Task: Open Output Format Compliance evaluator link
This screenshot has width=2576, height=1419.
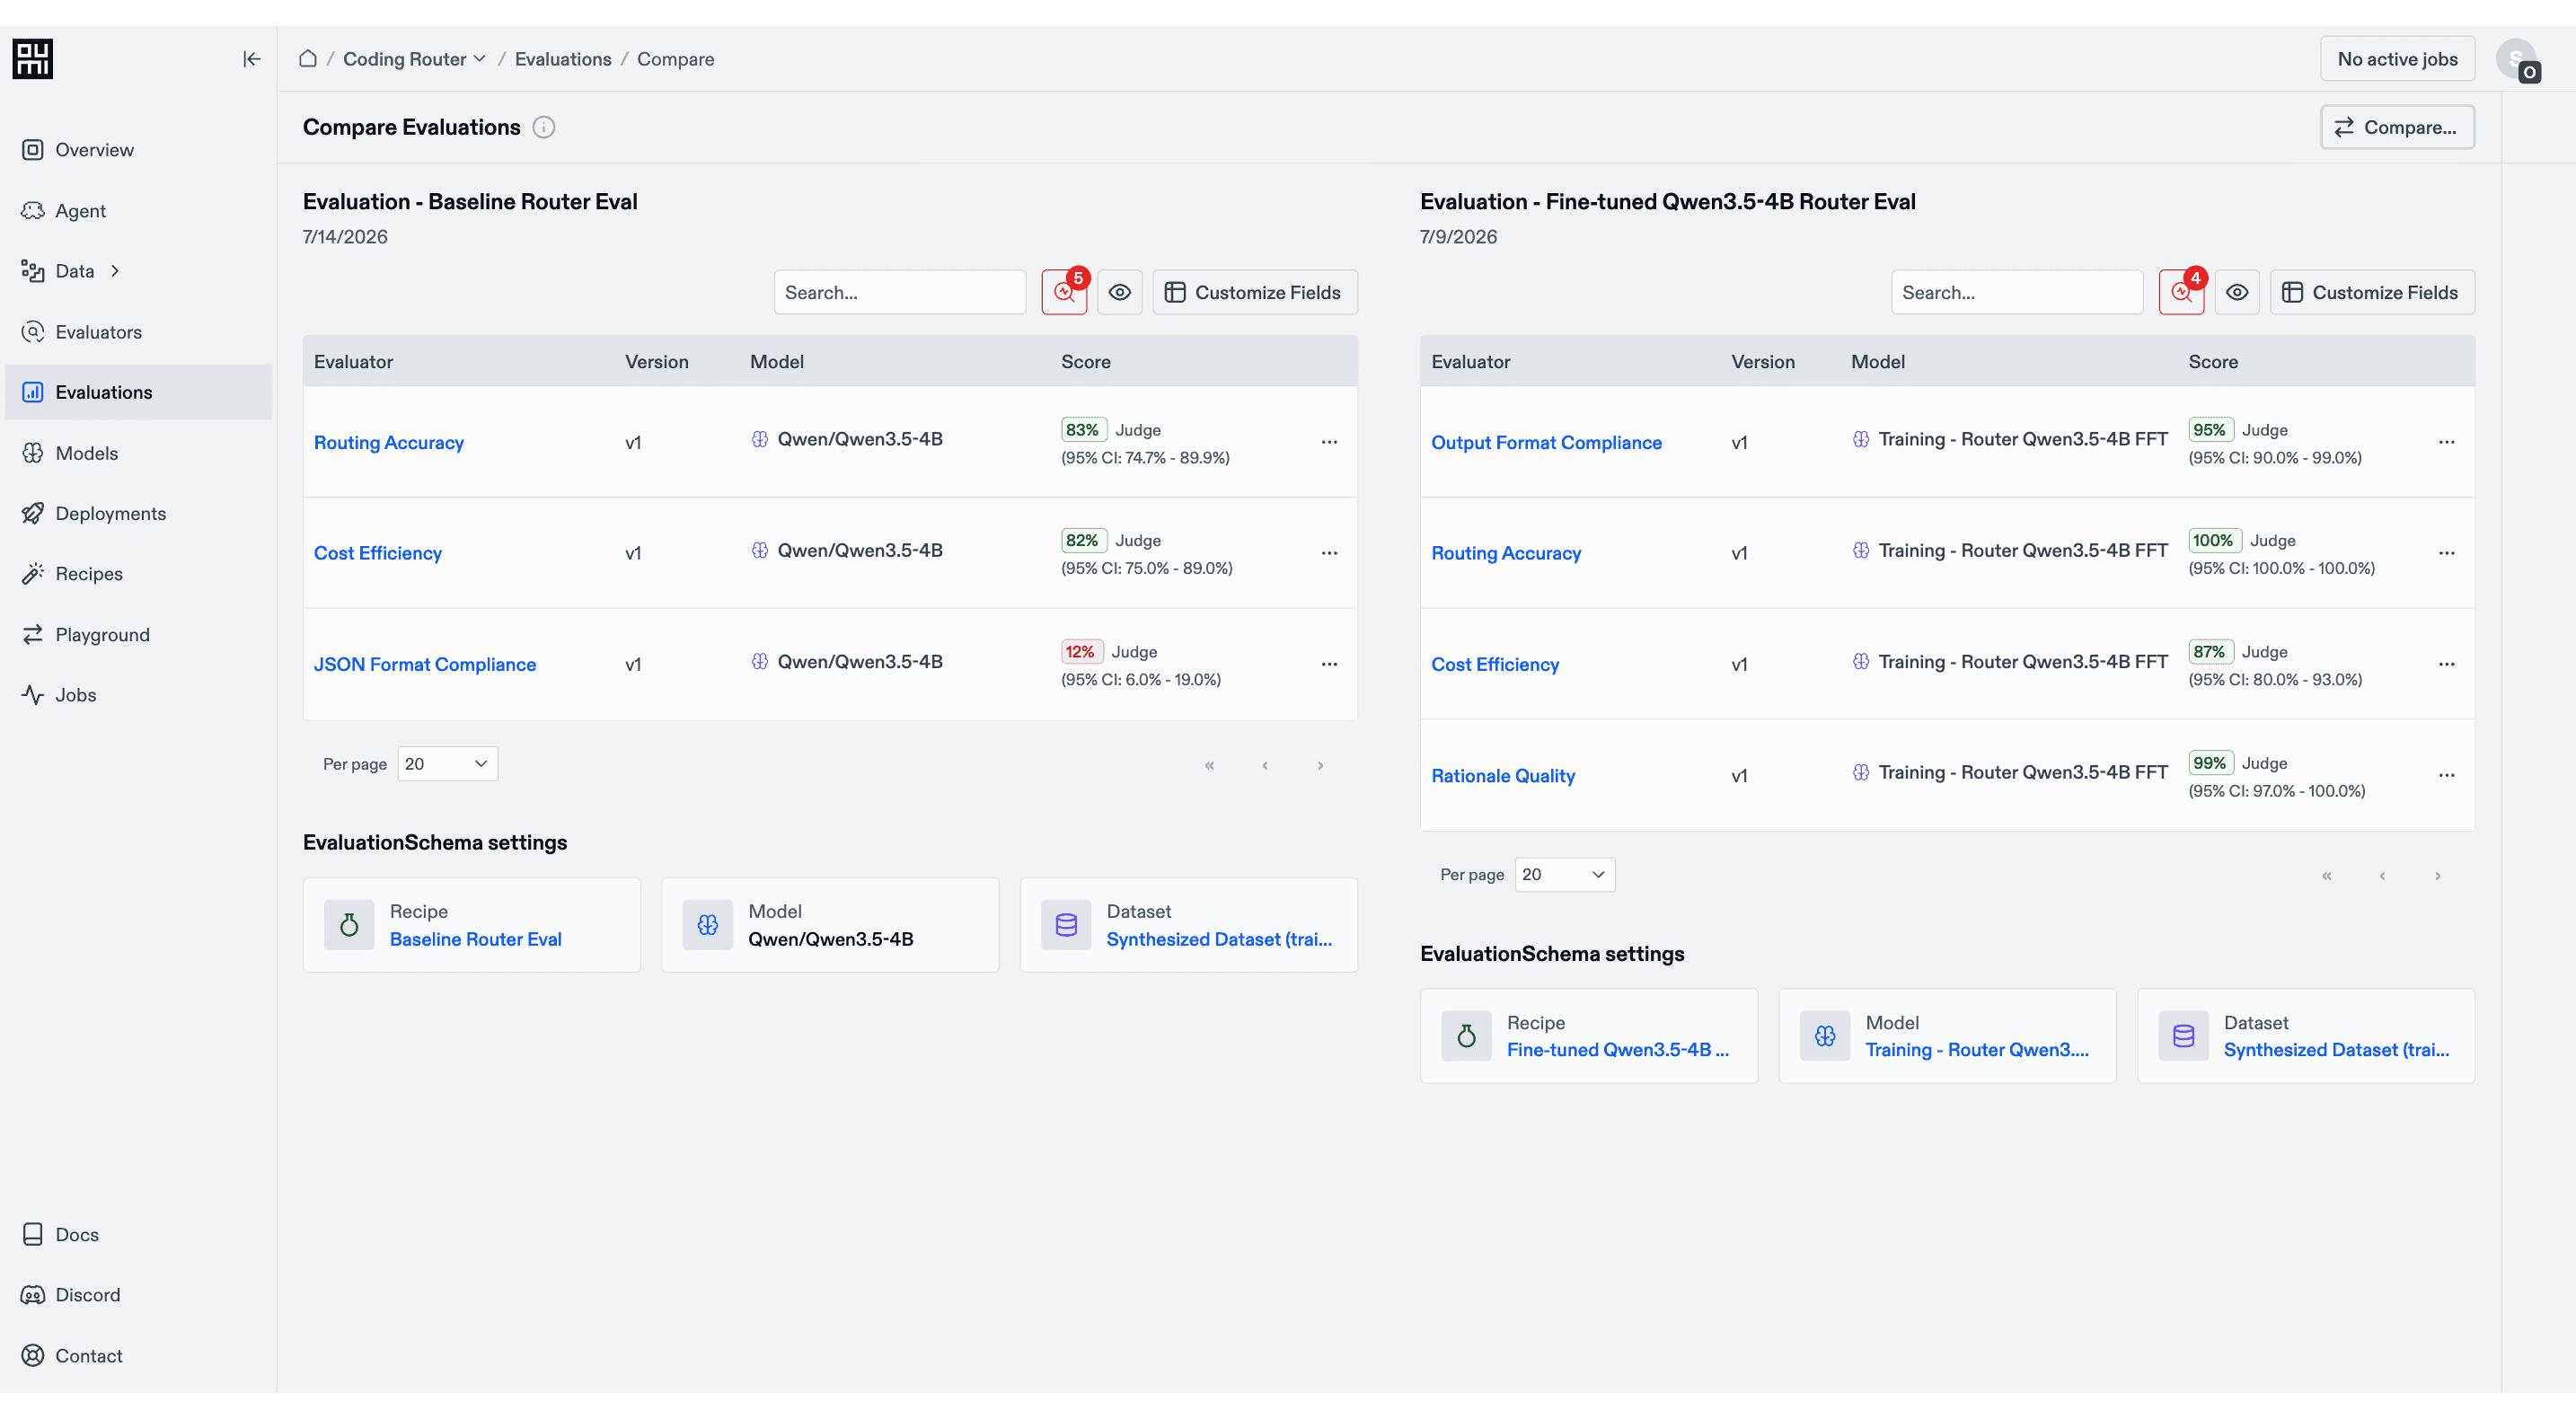Action: [1546, 442]
